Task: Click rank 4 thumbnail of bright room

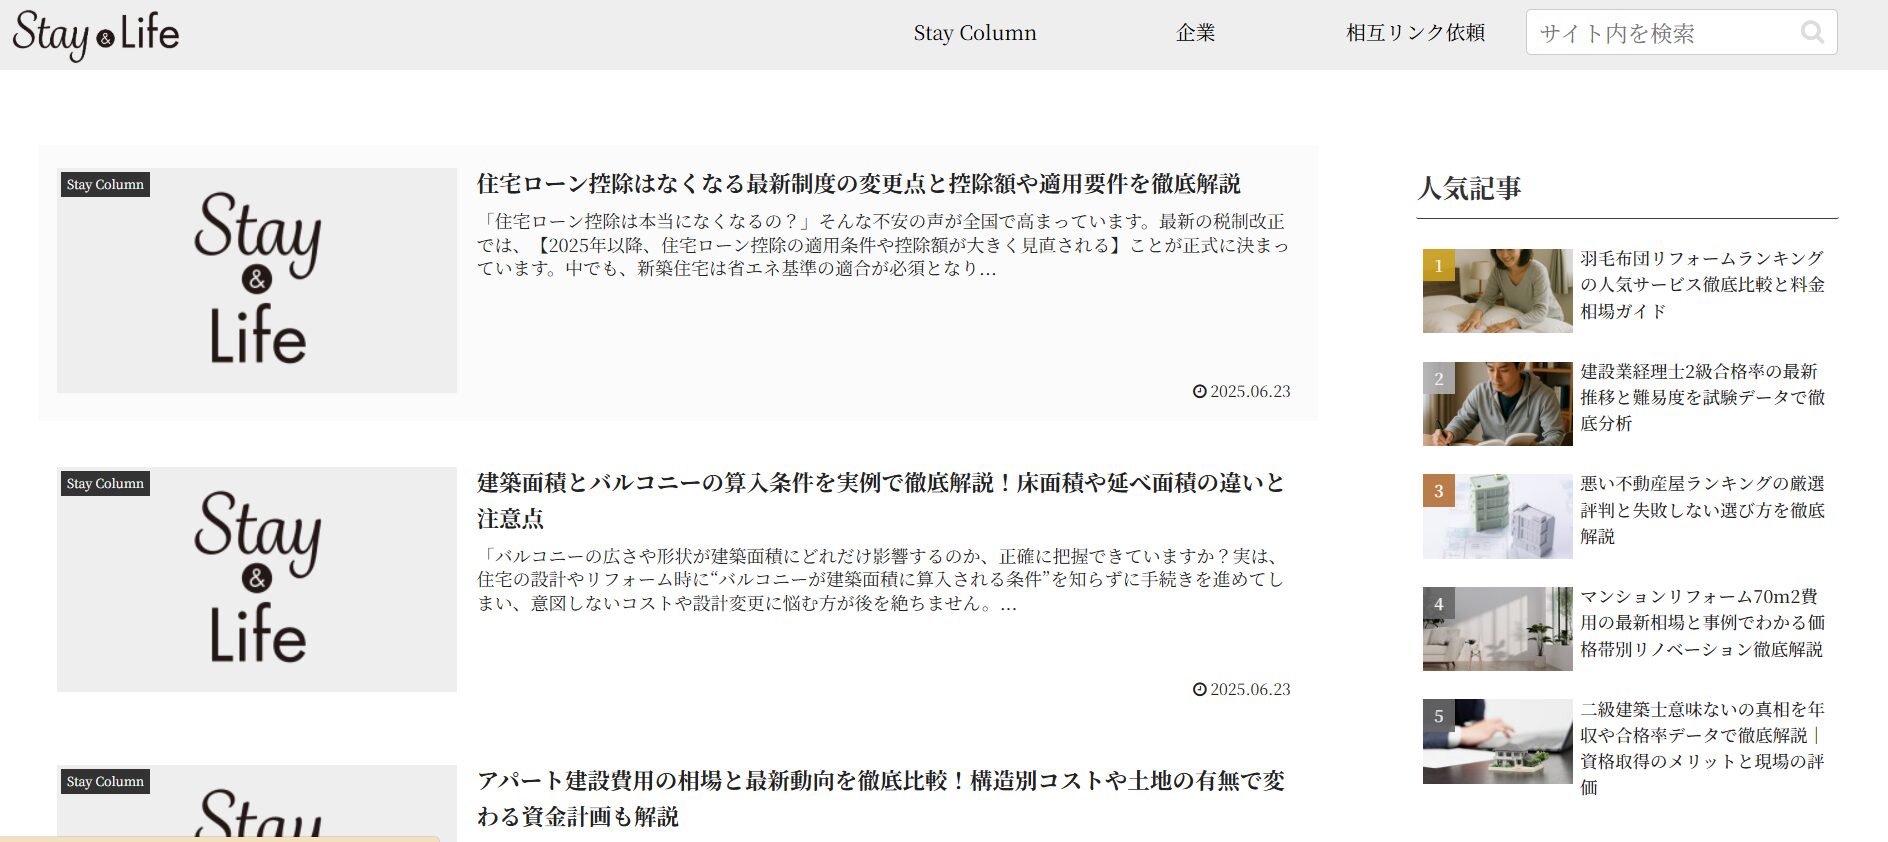Action: [1498, 629]
